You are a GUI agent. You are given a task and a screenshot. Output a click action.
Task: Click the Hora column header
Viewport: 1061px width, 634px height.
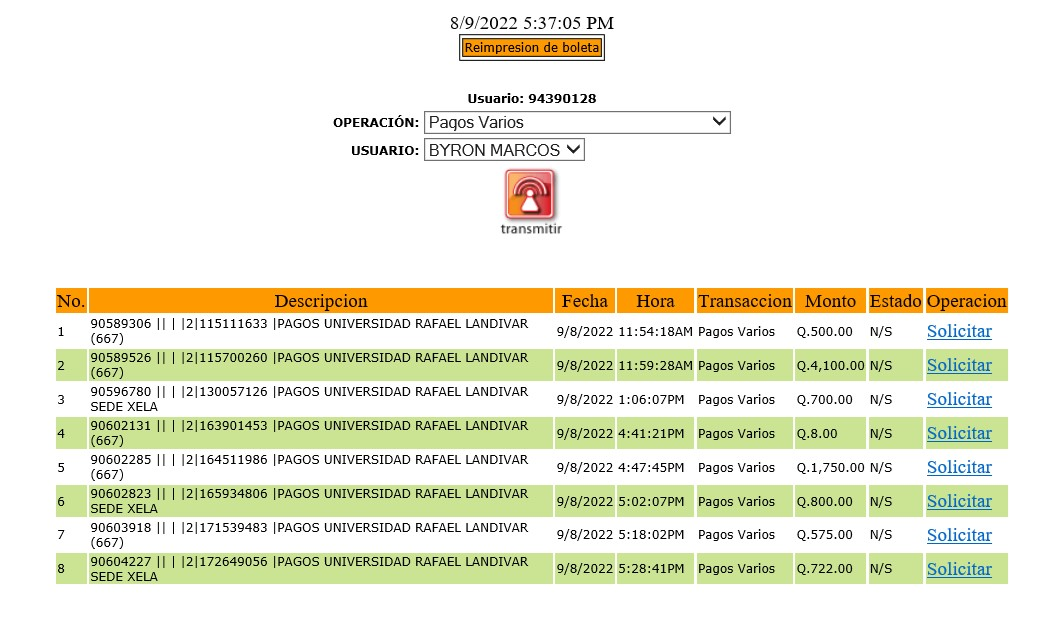[655, 301]
